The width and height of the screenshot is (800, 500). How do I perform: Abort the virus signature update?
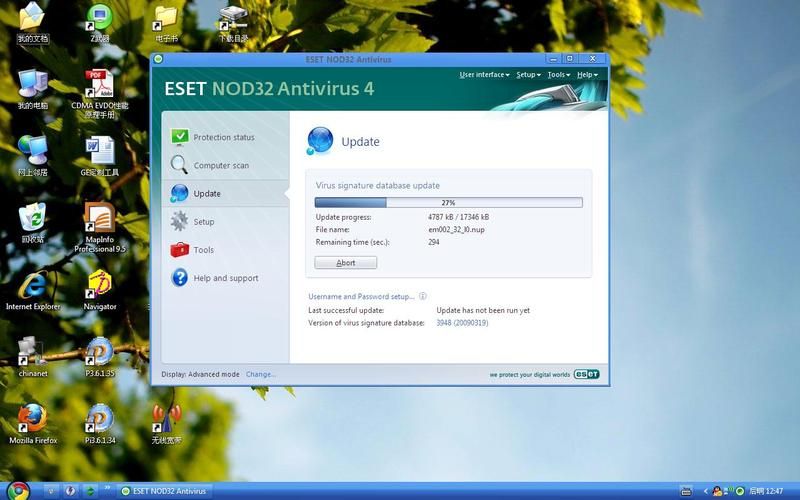click(345, 263)
